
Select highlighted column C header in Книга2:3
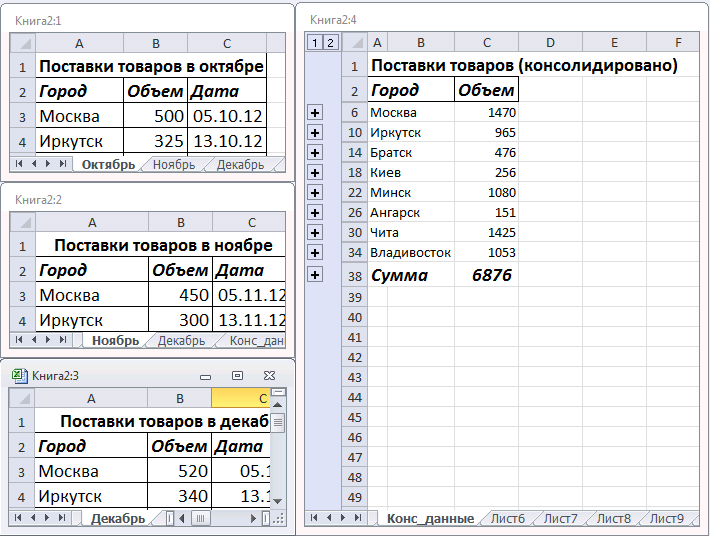[241, 398]
